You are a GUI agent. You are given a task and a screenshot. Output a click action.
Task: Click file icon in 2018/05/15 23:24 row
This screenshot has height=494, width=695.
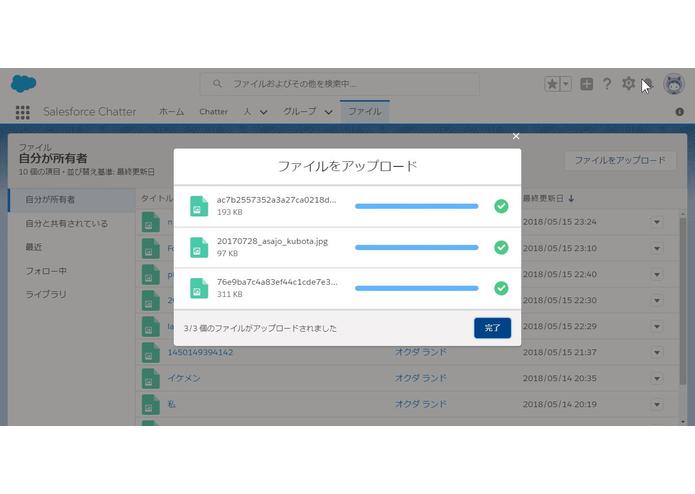151,222
